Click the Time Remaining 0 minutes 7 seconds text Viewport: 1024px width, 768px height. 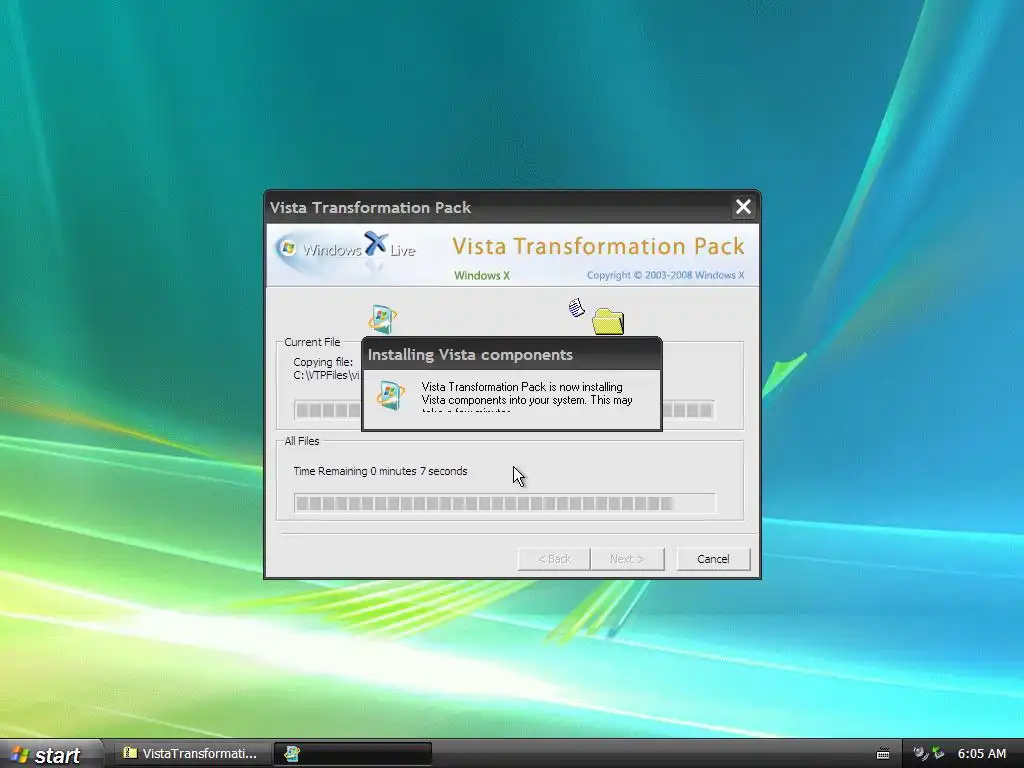(x=380, y=471)
